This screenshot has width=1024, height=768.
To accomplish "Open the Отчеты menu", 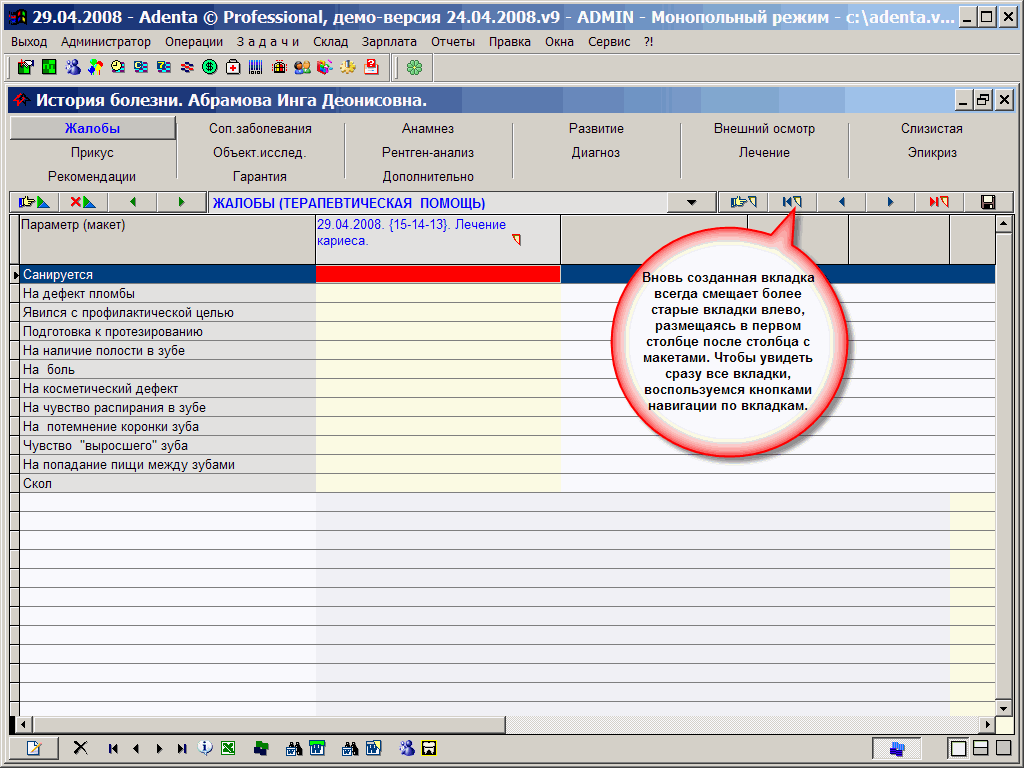I will point(453,41).
